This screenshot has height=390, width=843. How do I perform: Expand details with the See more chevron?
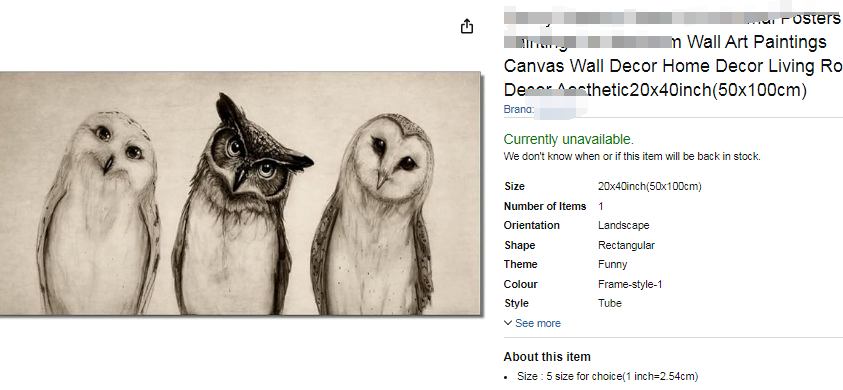coord(508,323)
